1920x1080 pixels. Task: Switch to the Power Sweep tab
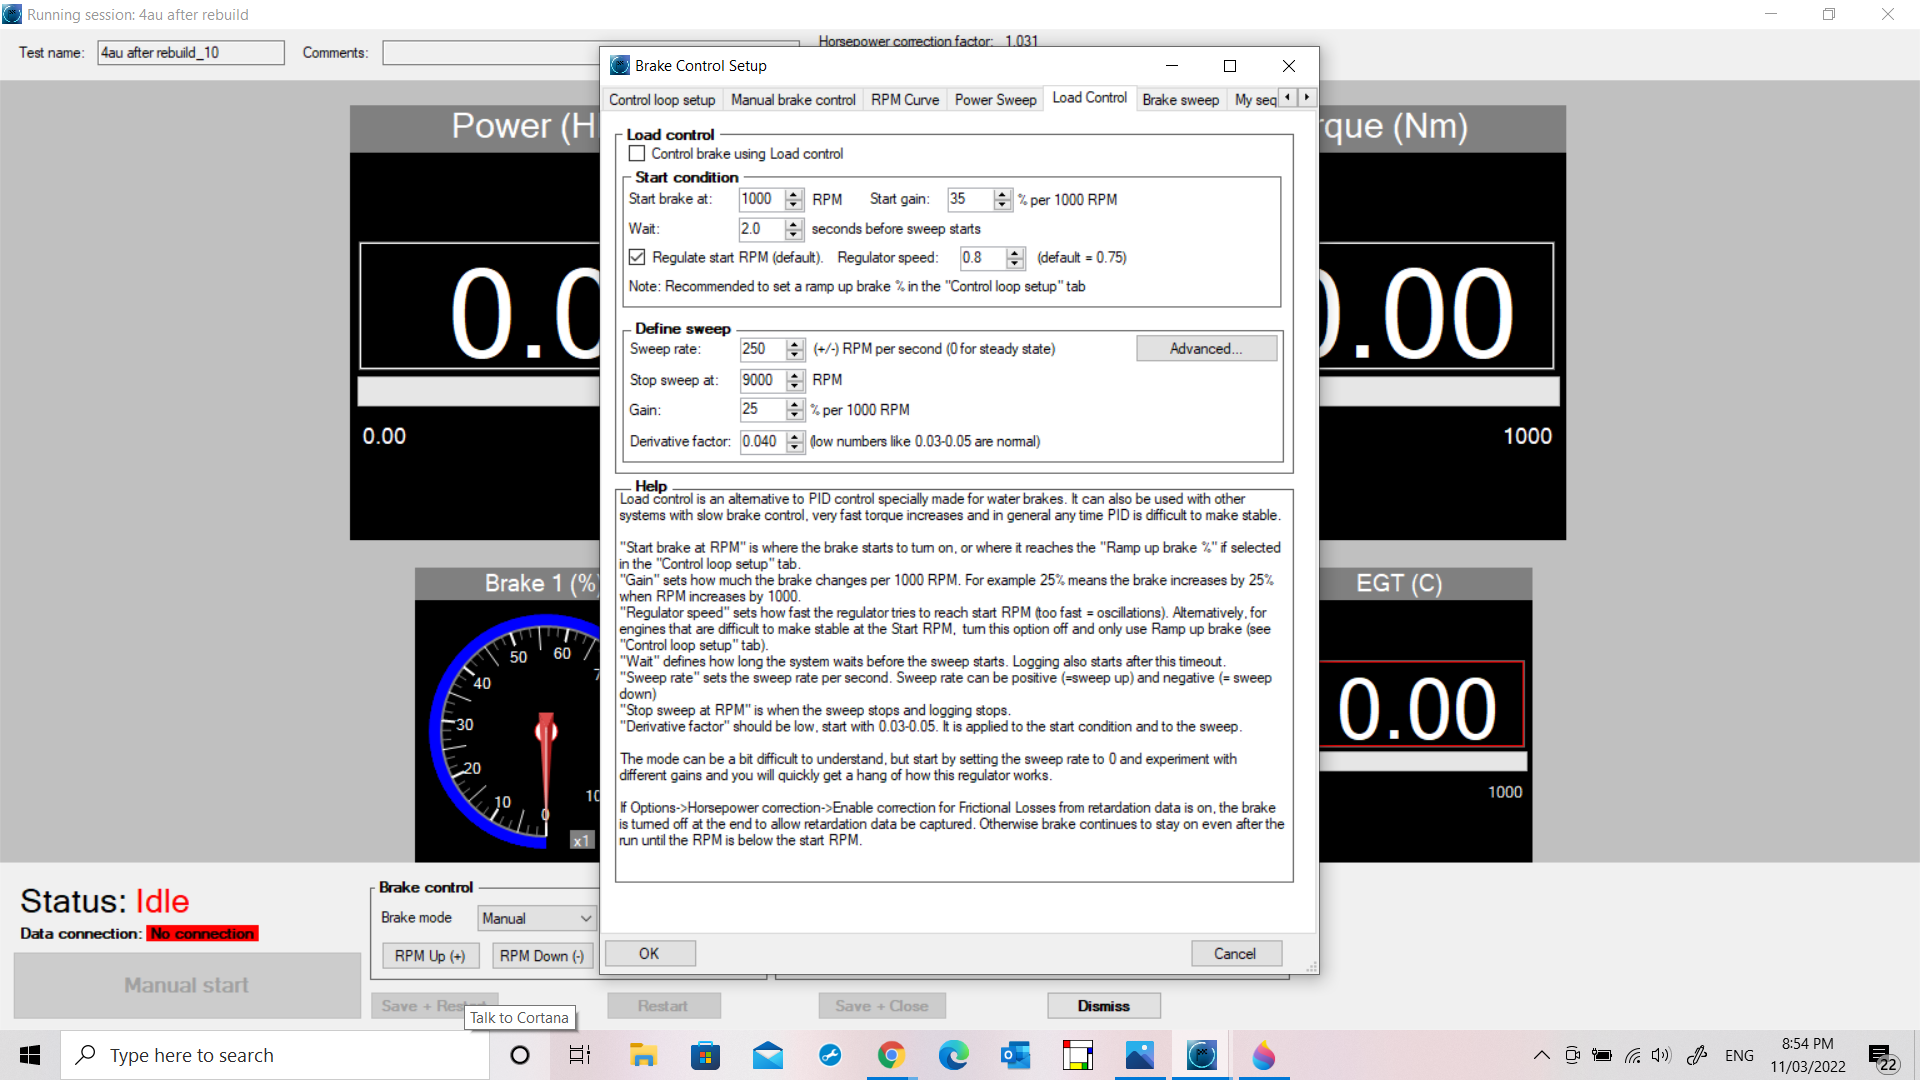pyautogui.click(x=995, y=100)
